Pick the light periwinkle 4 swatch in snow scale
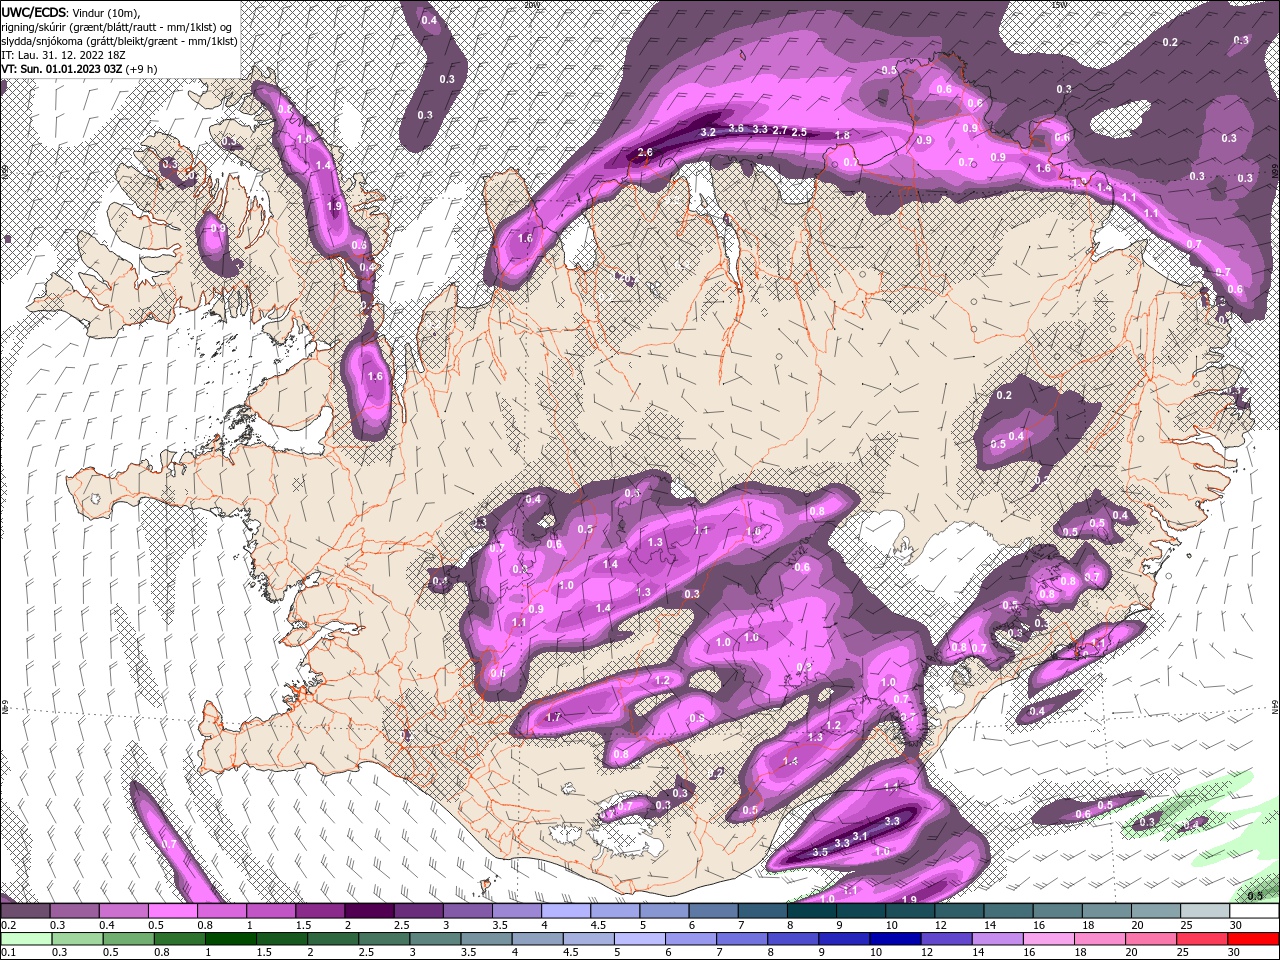The height and width of the screenshot is (960, 1280). pos(565,911)
